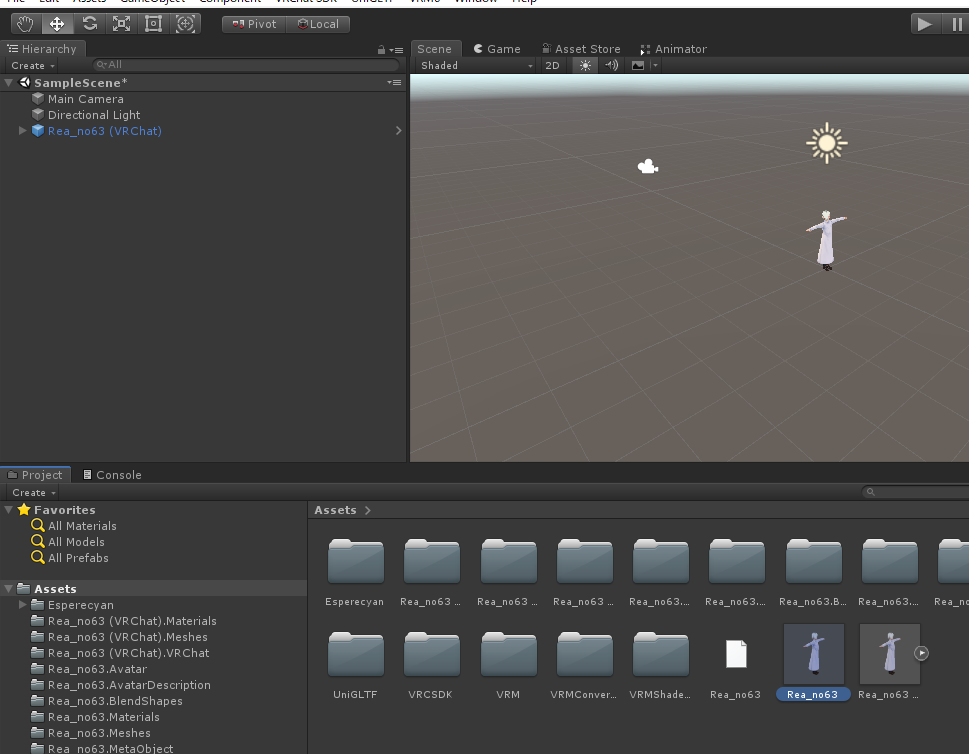Select the avatar model in scene view
This screenshot has height=754, width=969.
tap(826, 240)
